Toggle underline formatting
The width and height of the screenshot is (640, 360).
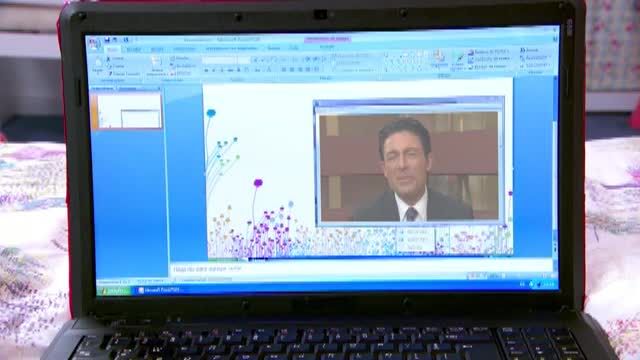(x=222, y=70)
